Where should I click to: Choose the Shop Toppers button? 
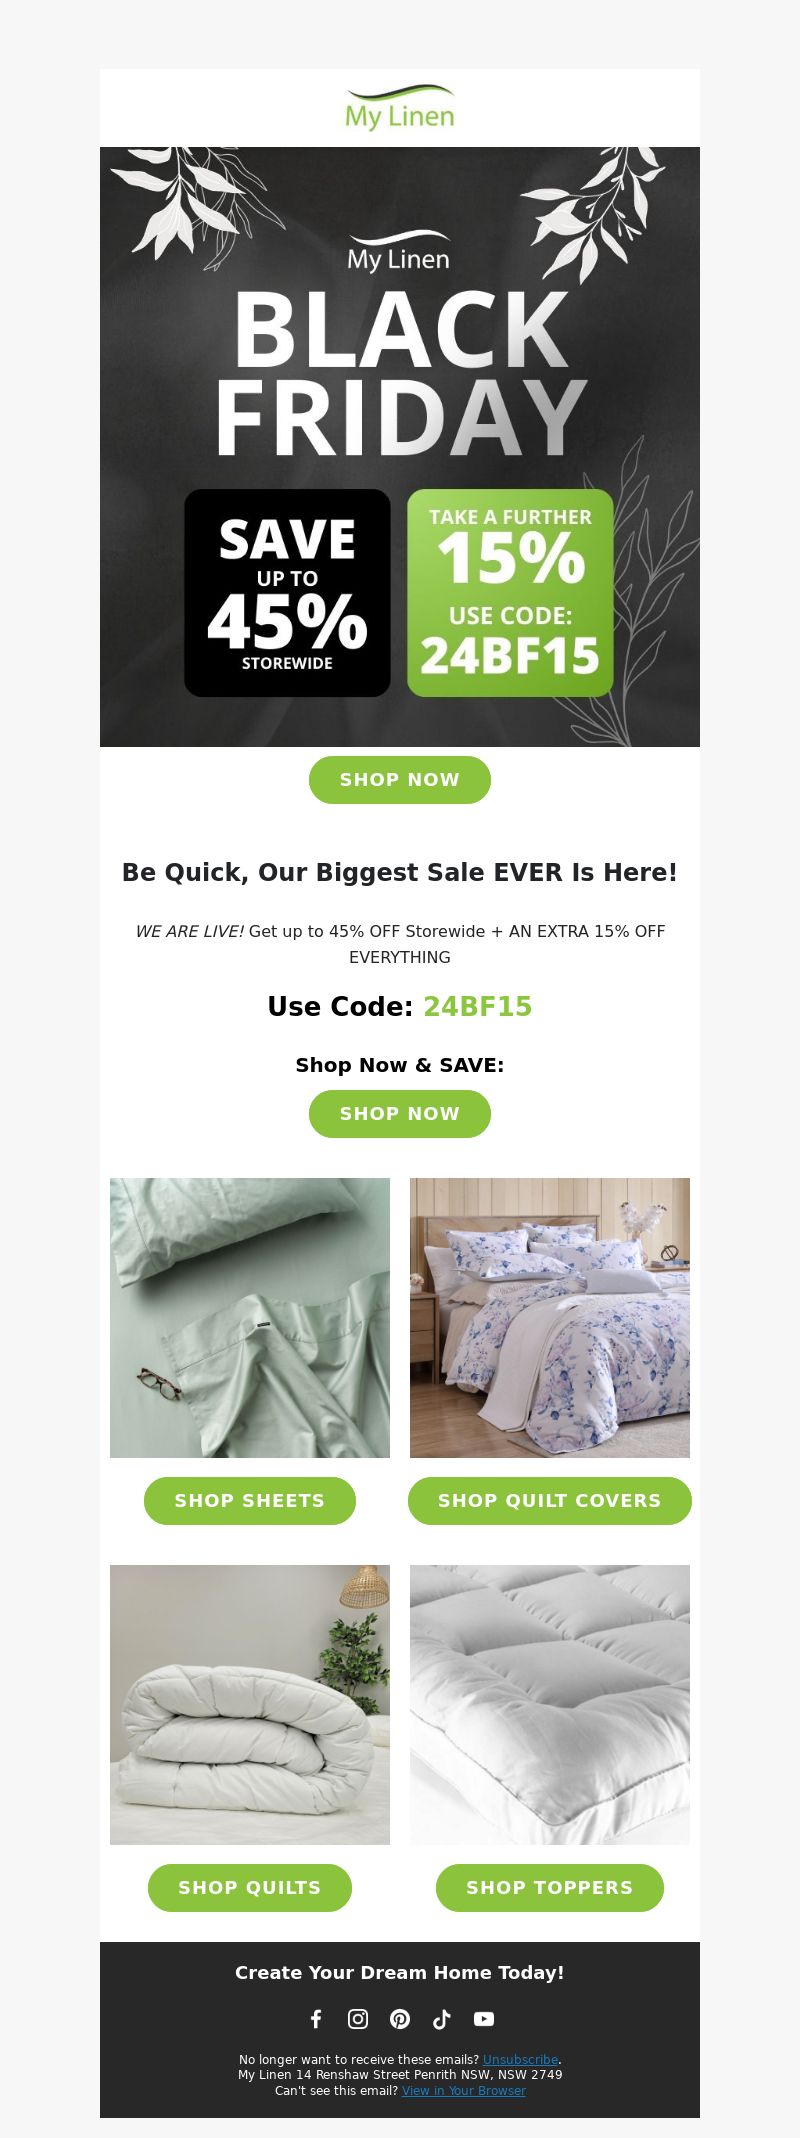pyautogui.click(x=550, y=1888)
